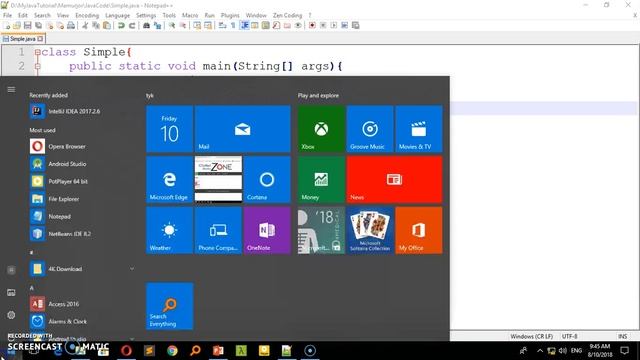Open the Edit menu in Notepad++

(x=23, y=15)
